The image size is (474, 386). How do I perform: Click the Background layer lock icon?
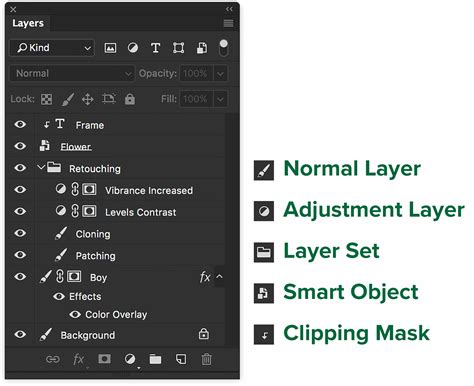(204, 334)
